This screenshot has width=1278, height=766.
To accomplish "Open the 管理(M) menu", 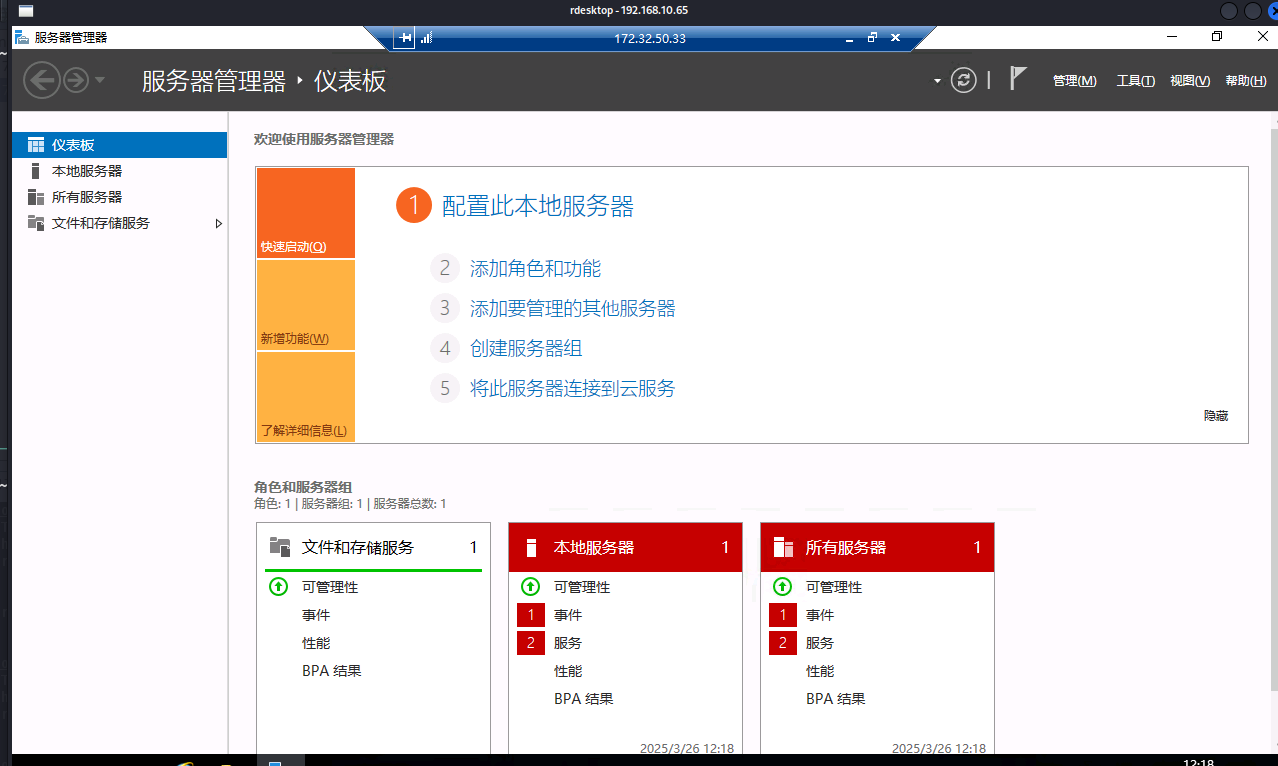I will pyautogui.click(x=1074, y=81).
